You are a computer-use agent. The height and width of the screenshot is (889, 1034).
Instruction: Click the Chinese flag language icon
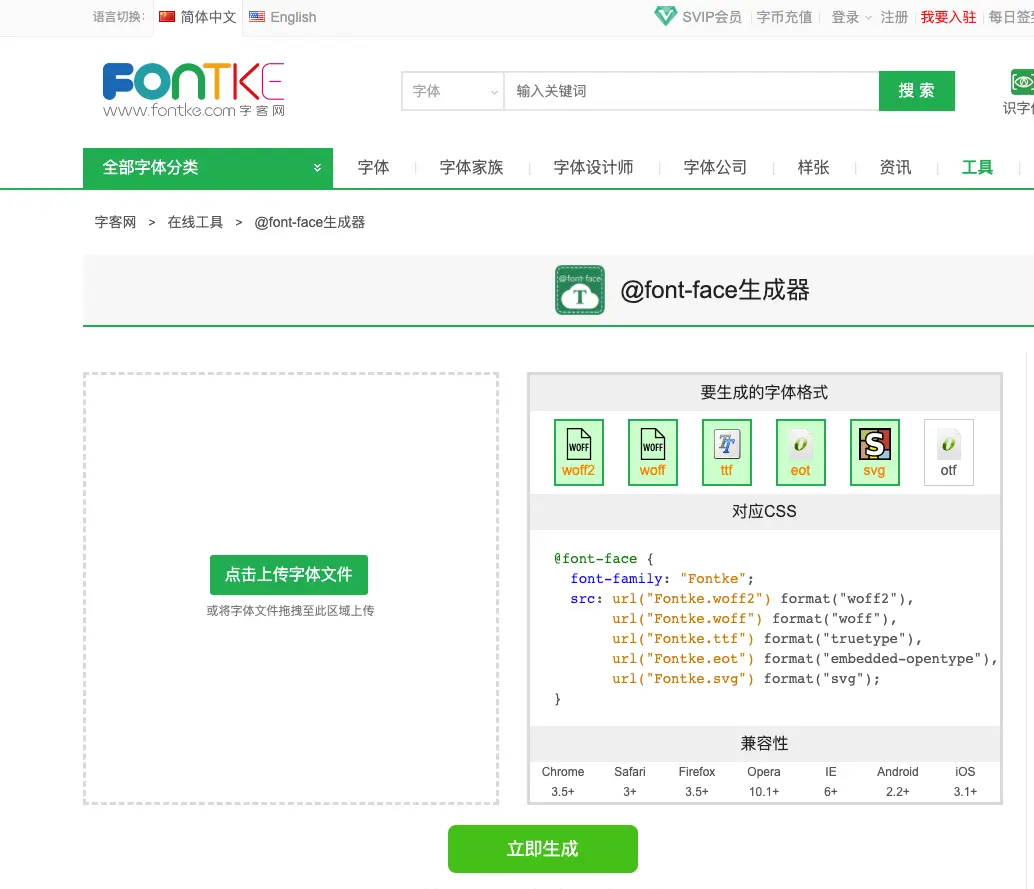(166, 16)
